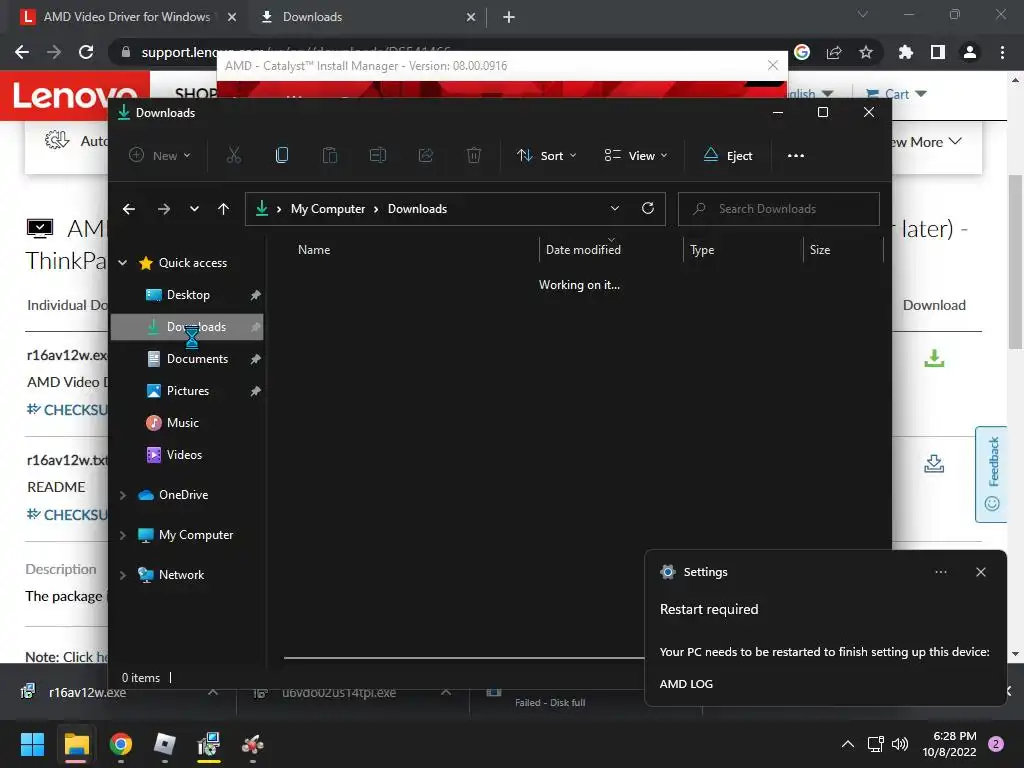Select Pictures in Quick access
1024x768 pixels.
187,391
